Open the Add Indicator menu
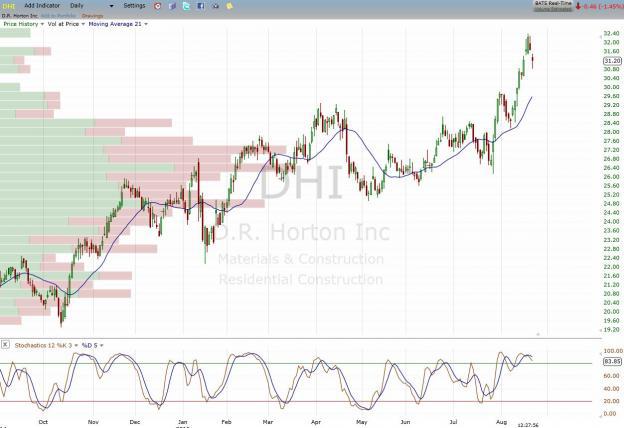Screen dimensions: 624x428 42,6
